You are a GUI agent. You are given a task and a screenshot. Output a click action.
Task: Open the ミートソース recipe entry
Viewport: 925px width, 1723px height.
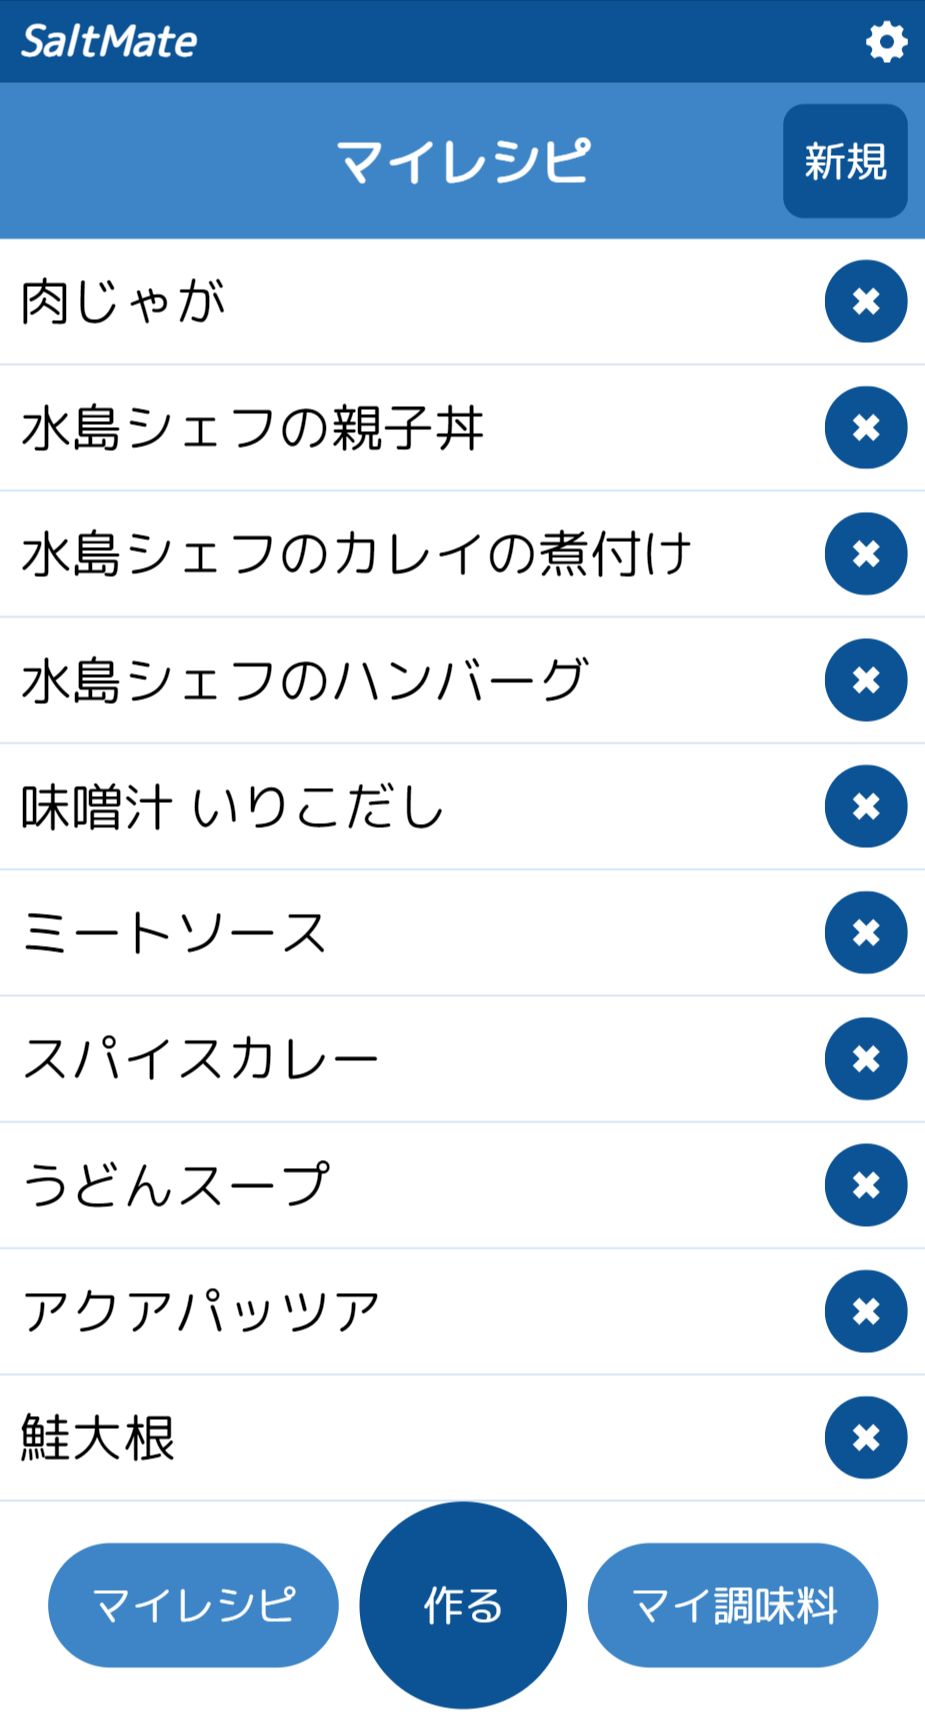point(174,933)
